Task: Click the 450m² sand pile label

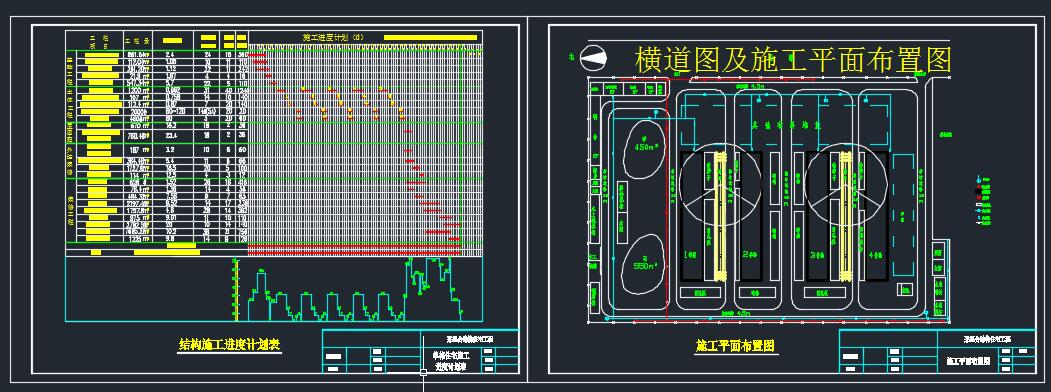Action: coord(646,148)
